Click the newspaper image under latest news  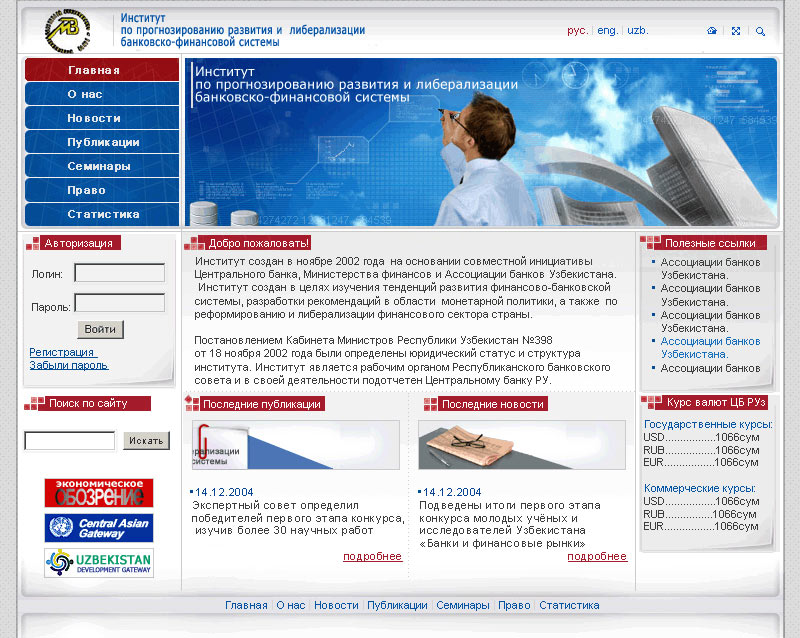click(x=523, y=445)
